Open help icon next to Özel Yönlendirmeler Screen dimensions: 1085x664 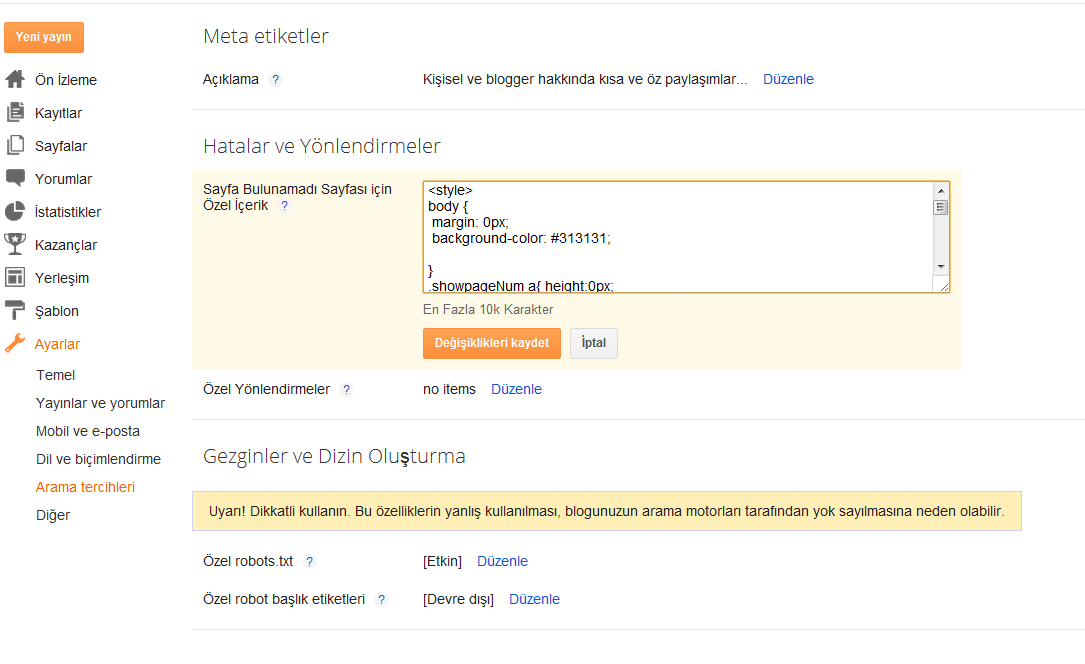pos(347,389)
